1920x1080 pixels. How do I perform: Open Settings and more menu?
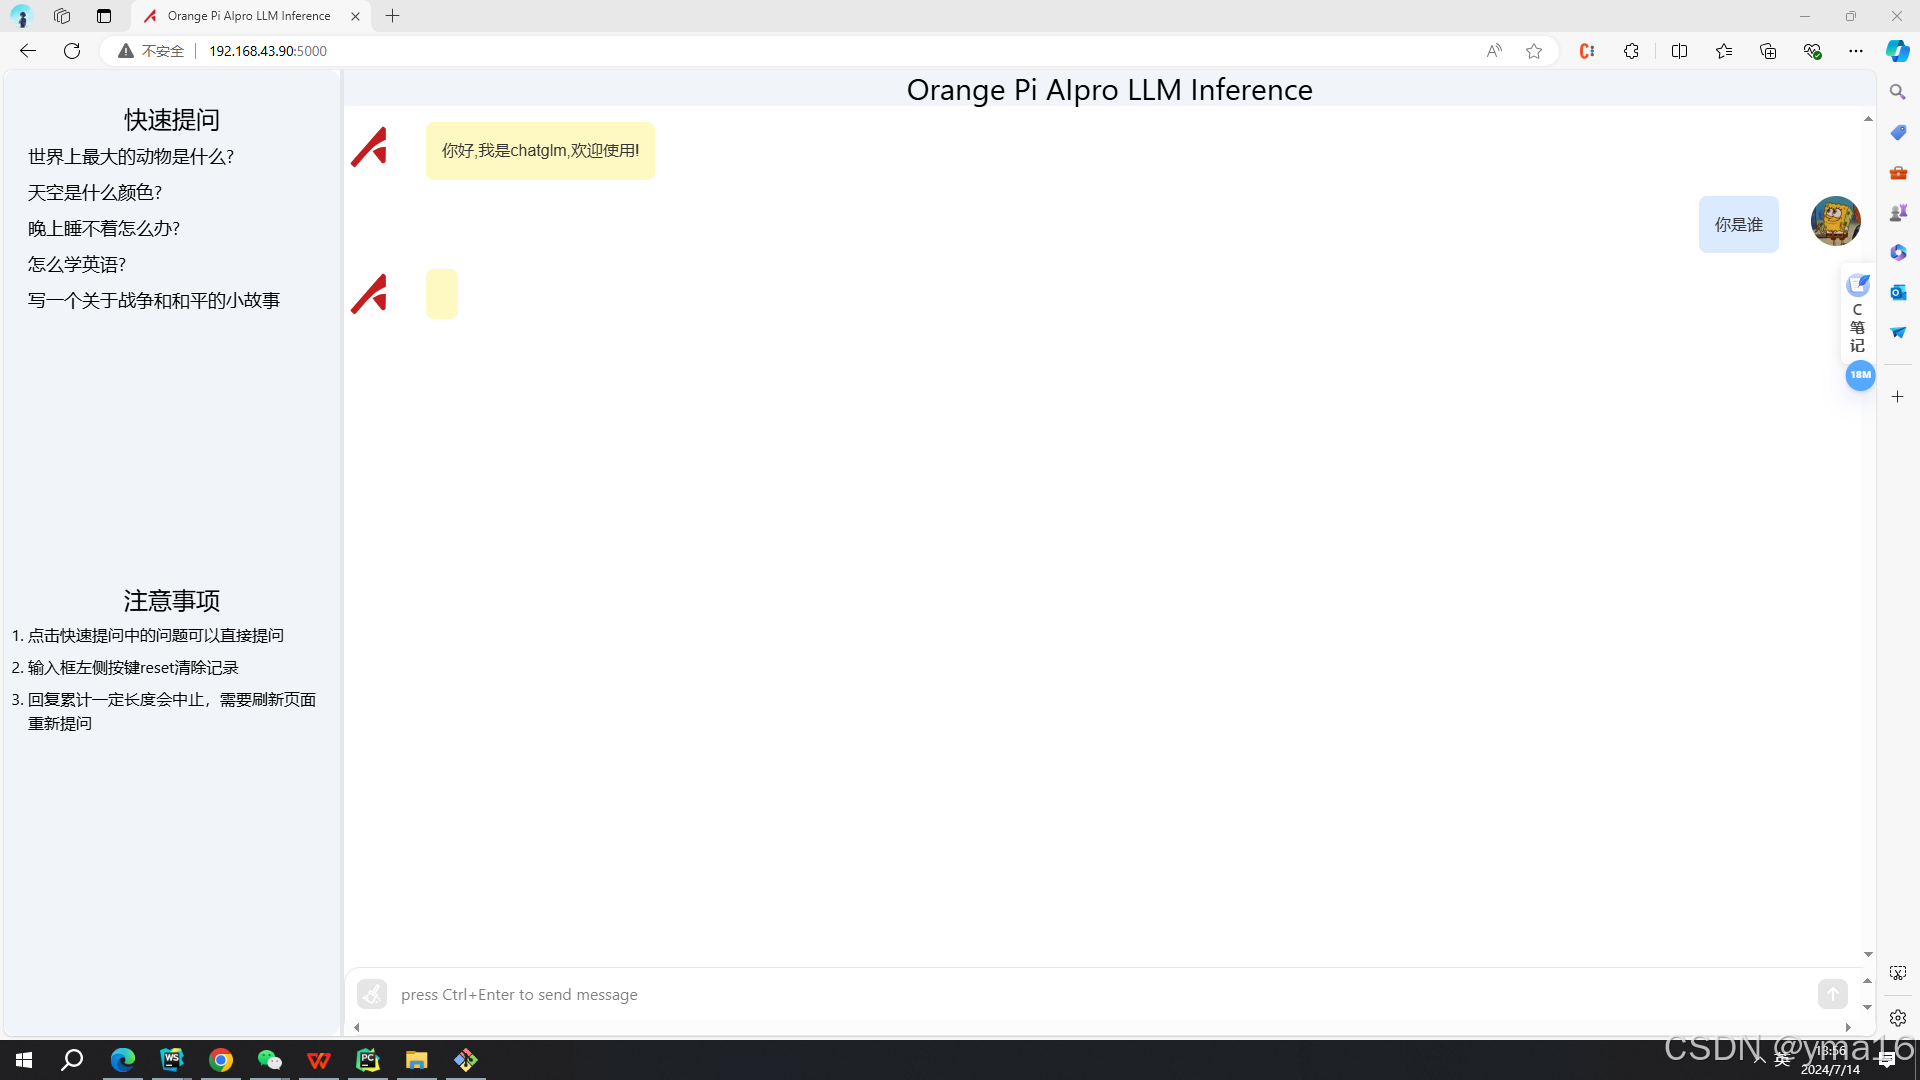[1856, 51]
